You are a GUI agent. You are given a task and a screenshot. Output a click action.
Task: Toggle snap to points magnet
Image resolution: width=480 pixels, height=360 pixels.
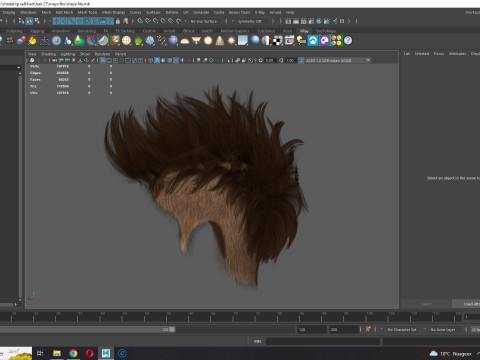(x=155, y=21)
